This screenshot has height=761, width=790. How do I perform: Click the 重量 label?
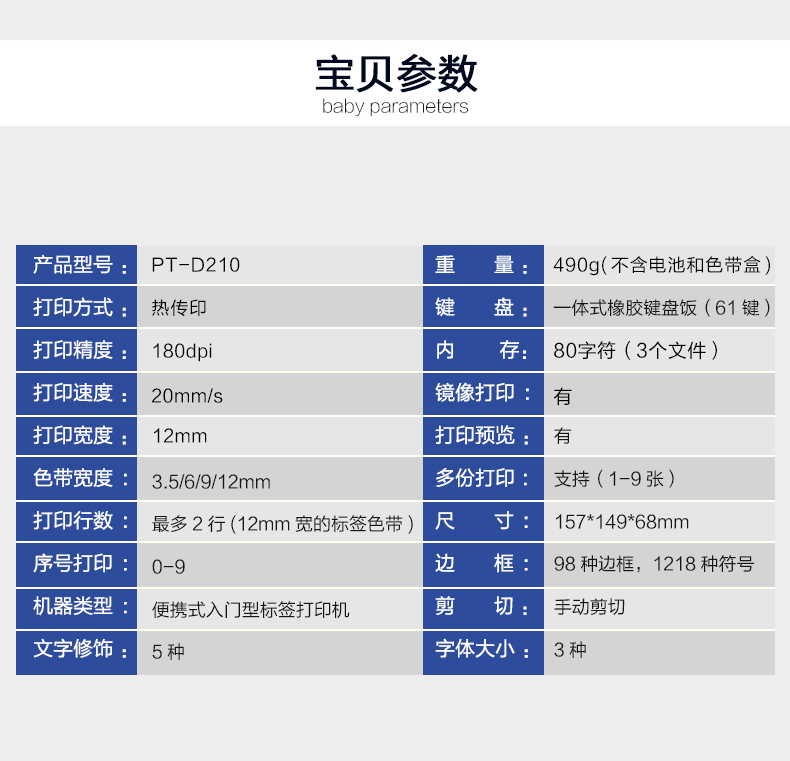[x=483, y=265]
